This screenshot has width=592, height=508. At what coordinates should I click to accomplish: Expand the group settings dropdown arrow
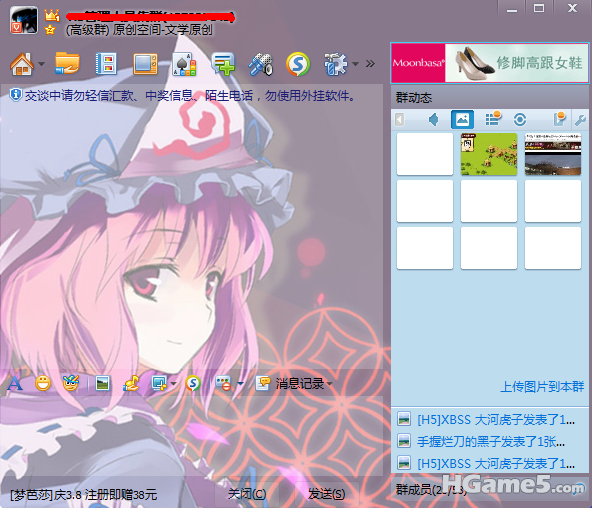coord(355,64)
